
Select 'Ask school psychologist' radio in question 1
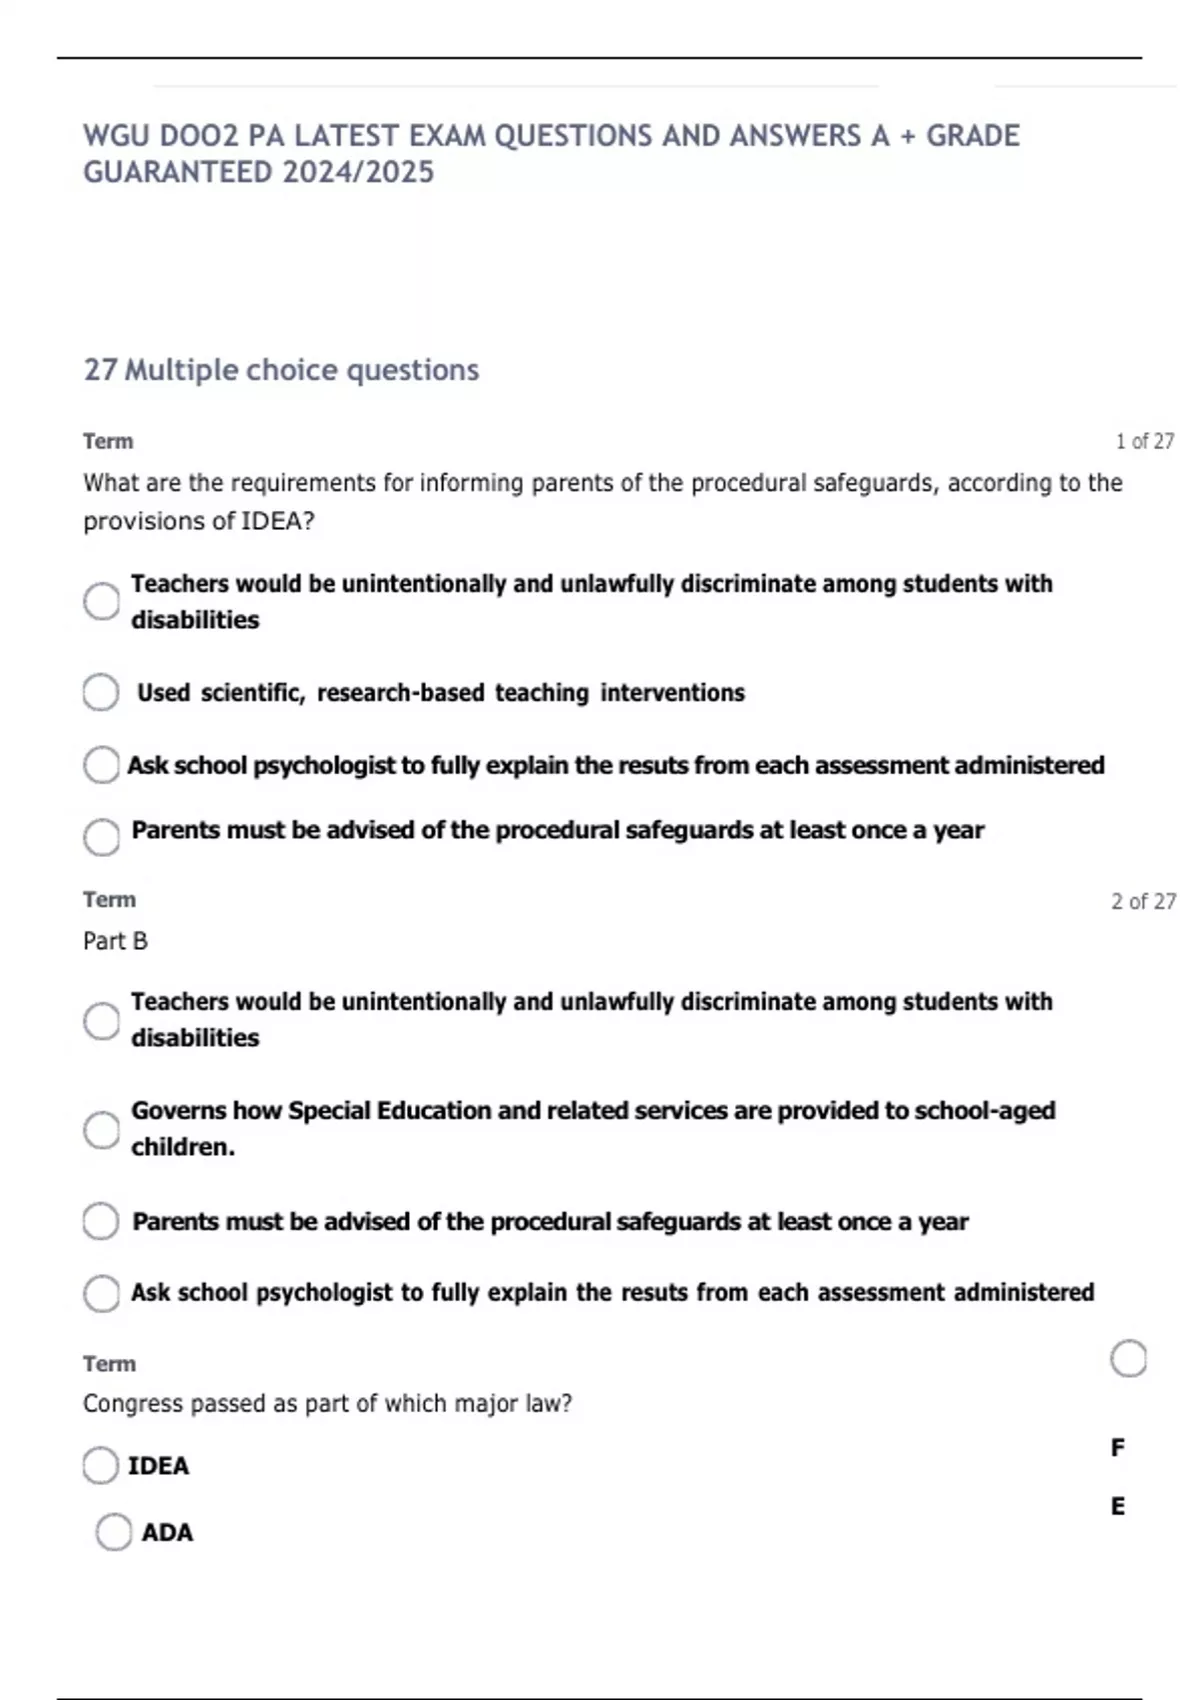tap(101, 765)
